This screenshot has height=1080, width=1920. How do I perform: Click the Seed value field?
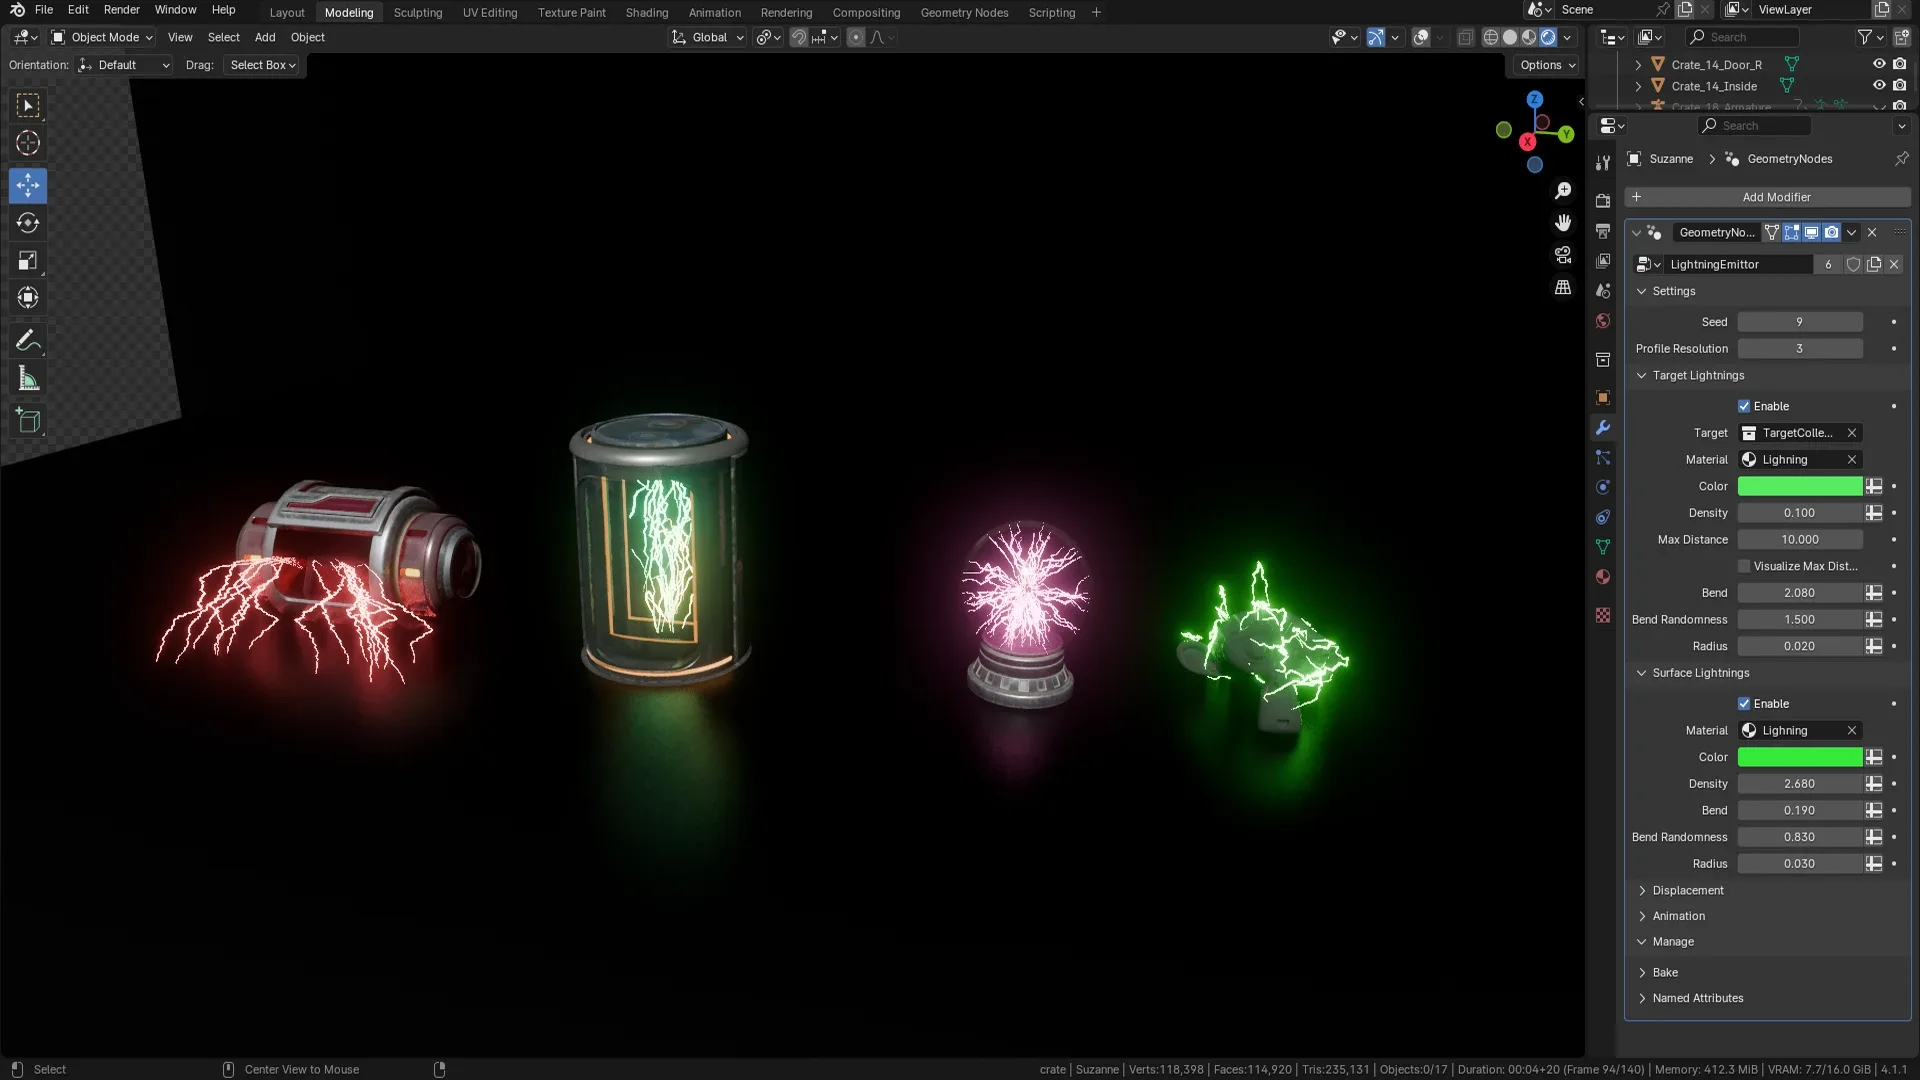(1800, 321)
